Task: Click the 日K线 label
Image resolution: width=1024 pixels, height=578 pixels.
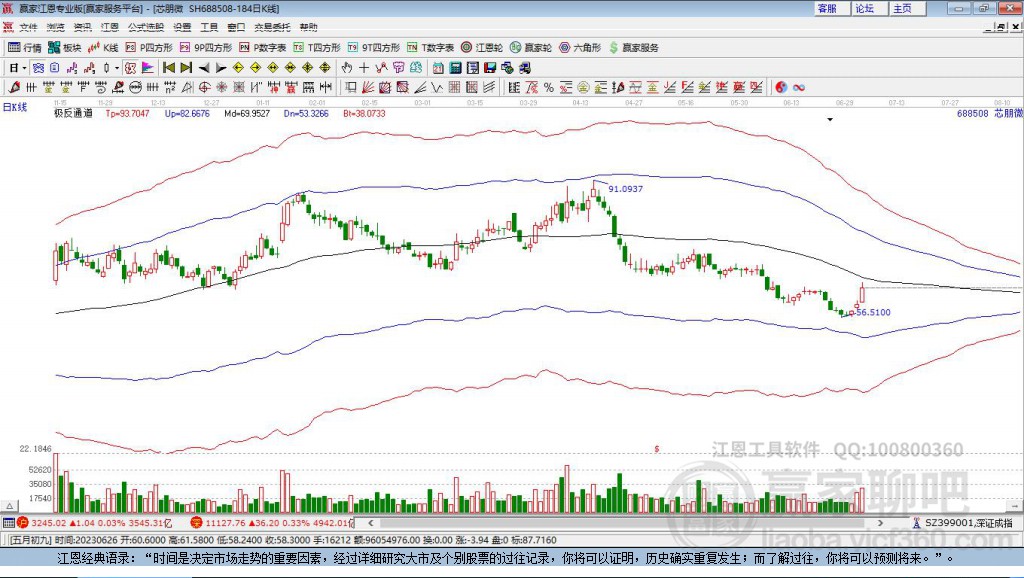Action: pos(15,107)
